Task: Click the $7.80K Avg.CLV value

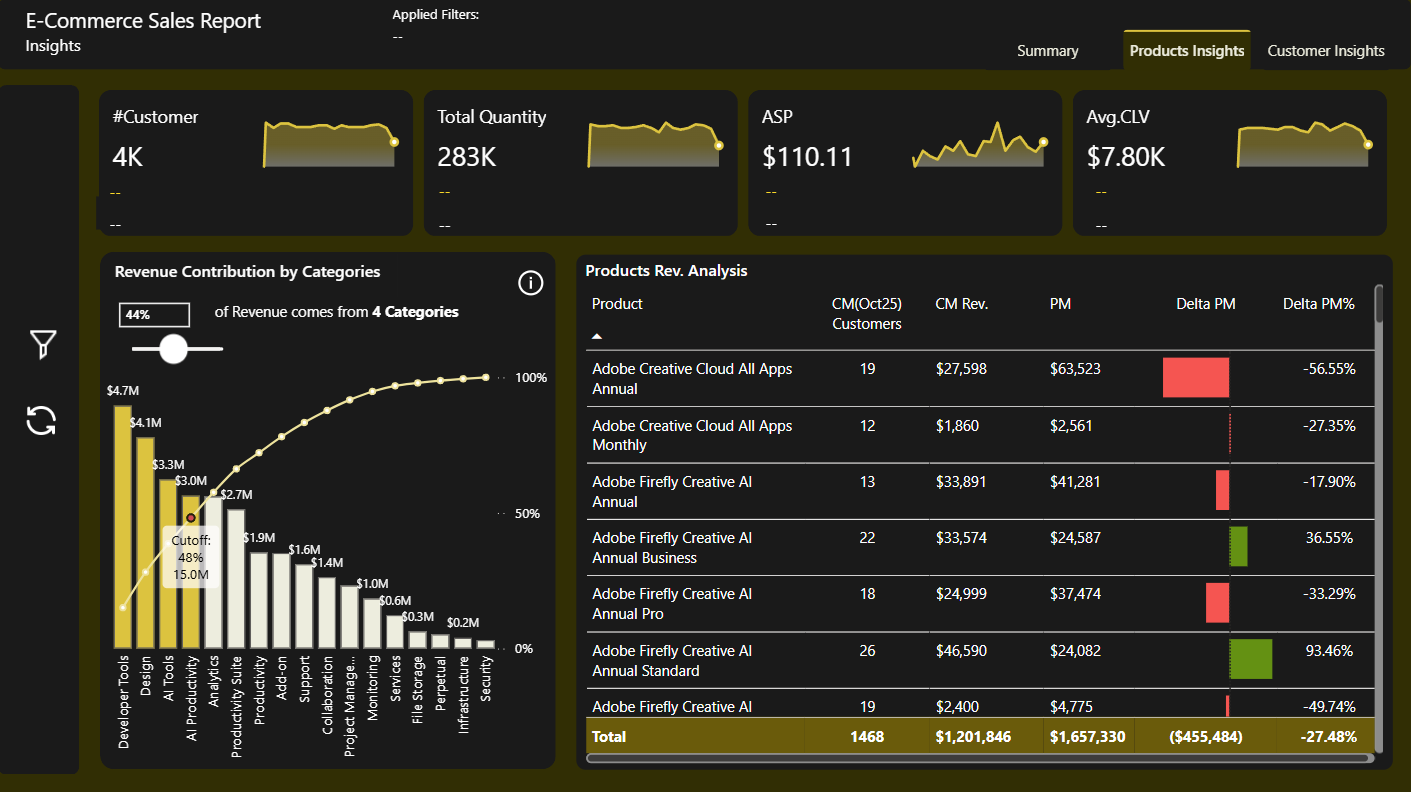Action: [x=1126, y=157]
